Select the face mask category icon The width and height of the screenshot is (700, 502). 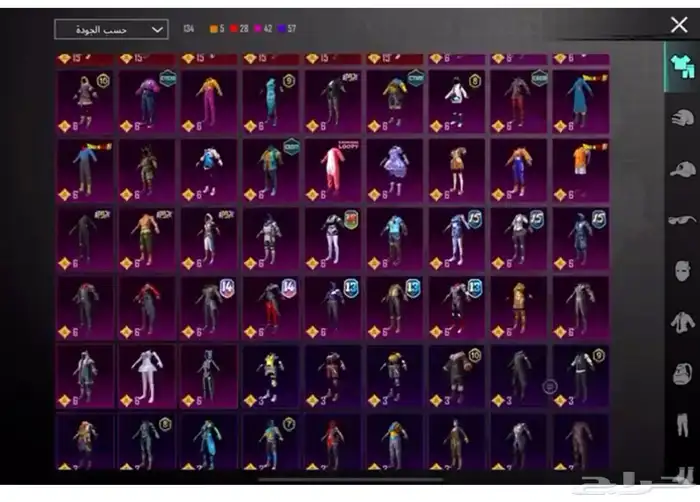coord(681,270)
